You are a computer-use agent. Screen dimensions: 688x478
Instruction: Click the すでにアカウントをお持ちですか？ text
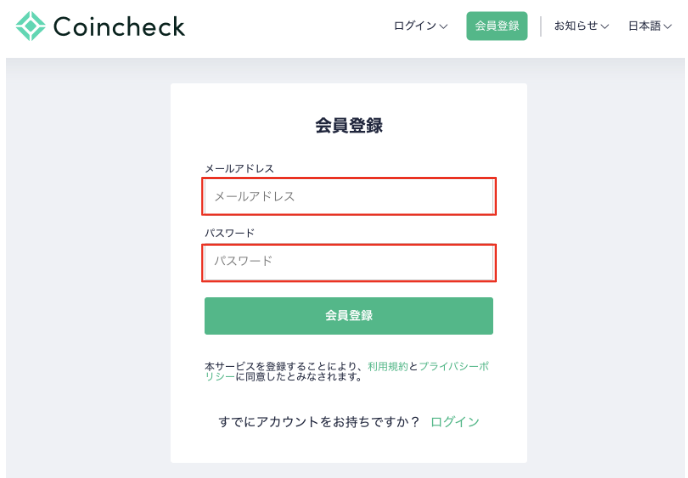pos(319,422)
